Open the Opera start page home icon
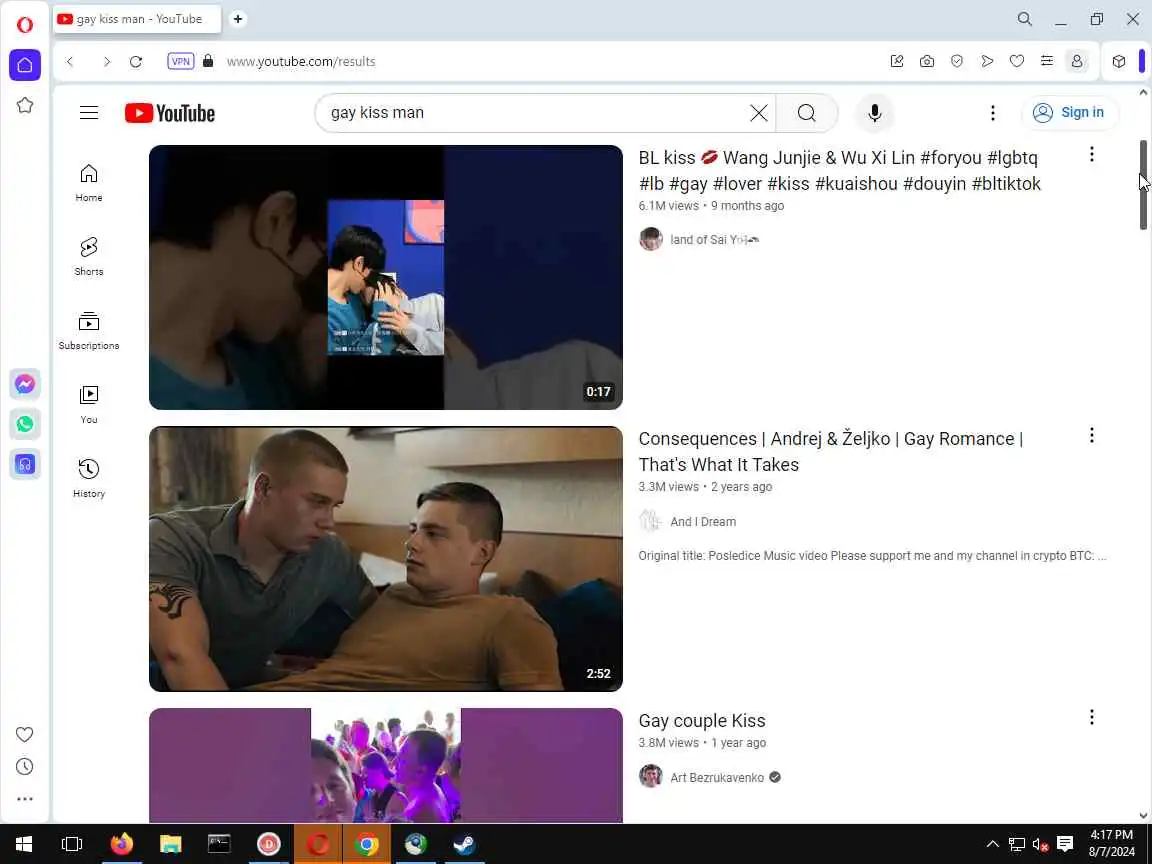 point(24,65)
